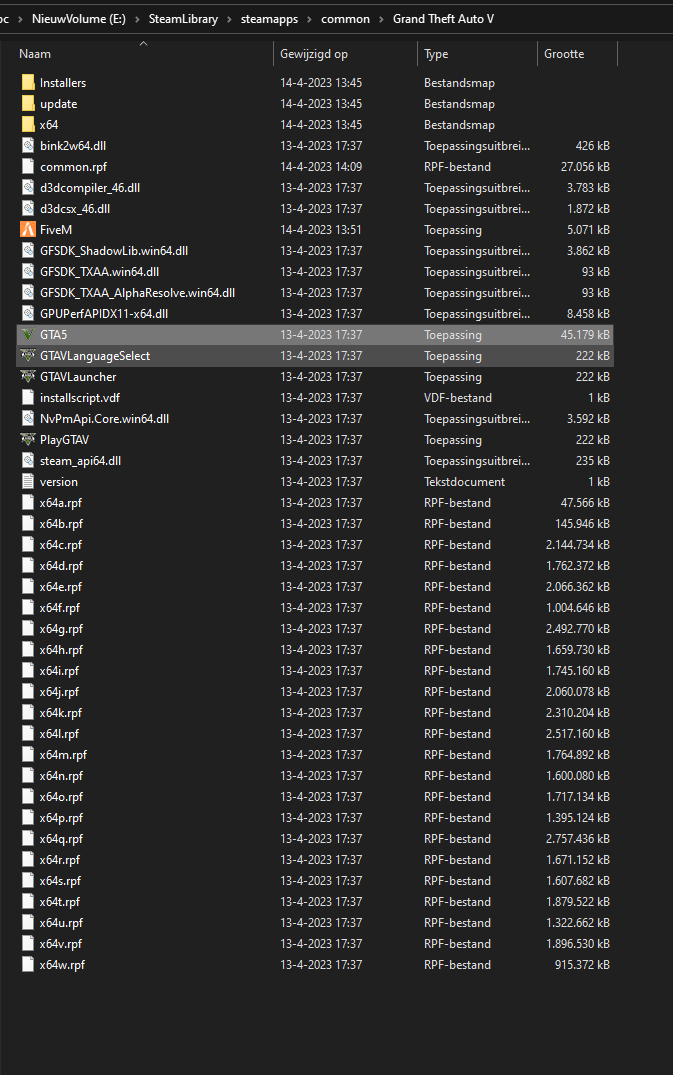Click the x64w.rpf file icon

(x=28, y=965)
